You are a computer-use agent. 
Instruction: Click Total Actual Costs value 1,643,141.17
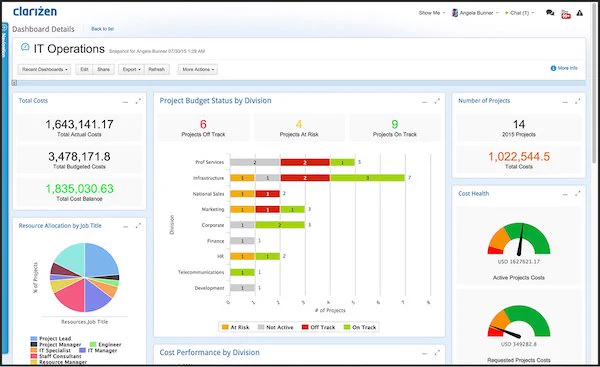[79, 124]
